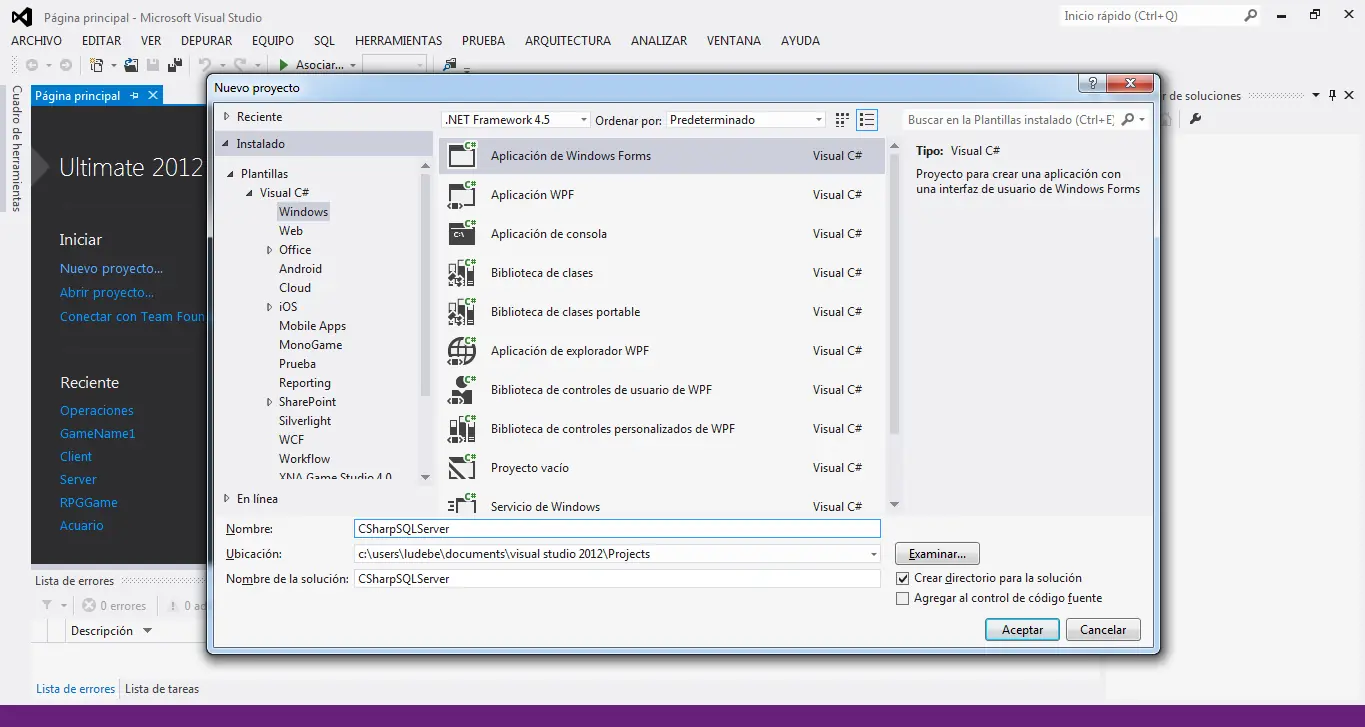Choose the Aplicación de consola template icon
This screenshot has height=727, width=1365.
click(x=462, y=233)
